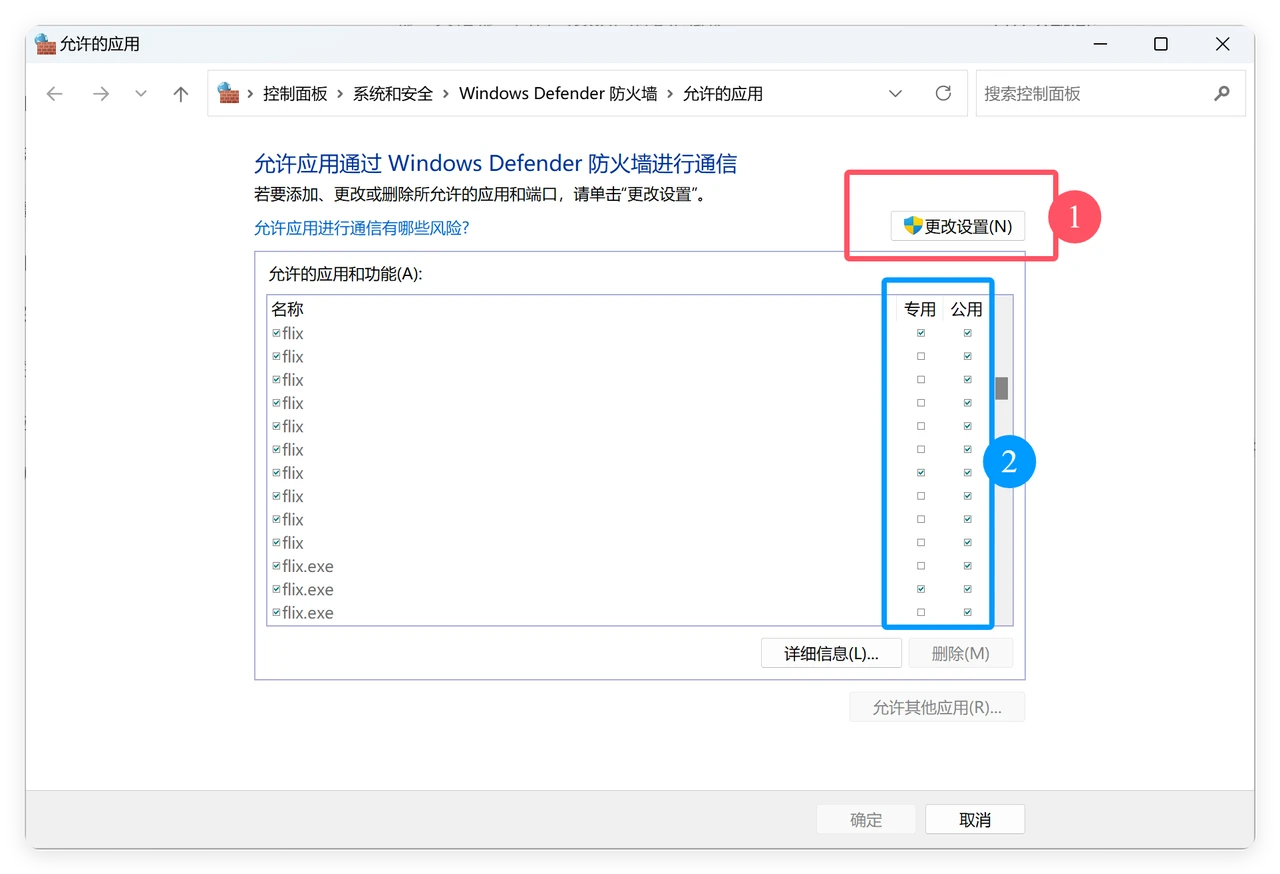Go up one level with the up arrow
This screenshot has width=1280, height=874.
180,93
